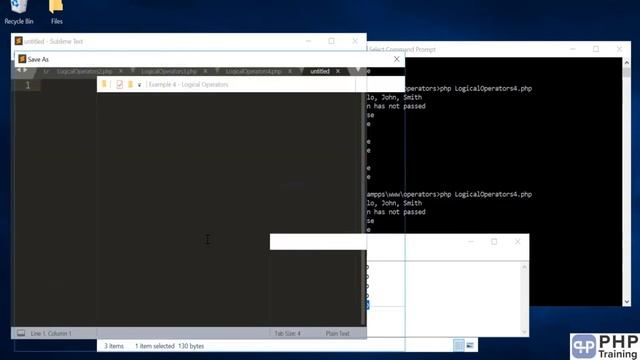Close the untitled tab
640x360 pixels.
tap(338, 71)
